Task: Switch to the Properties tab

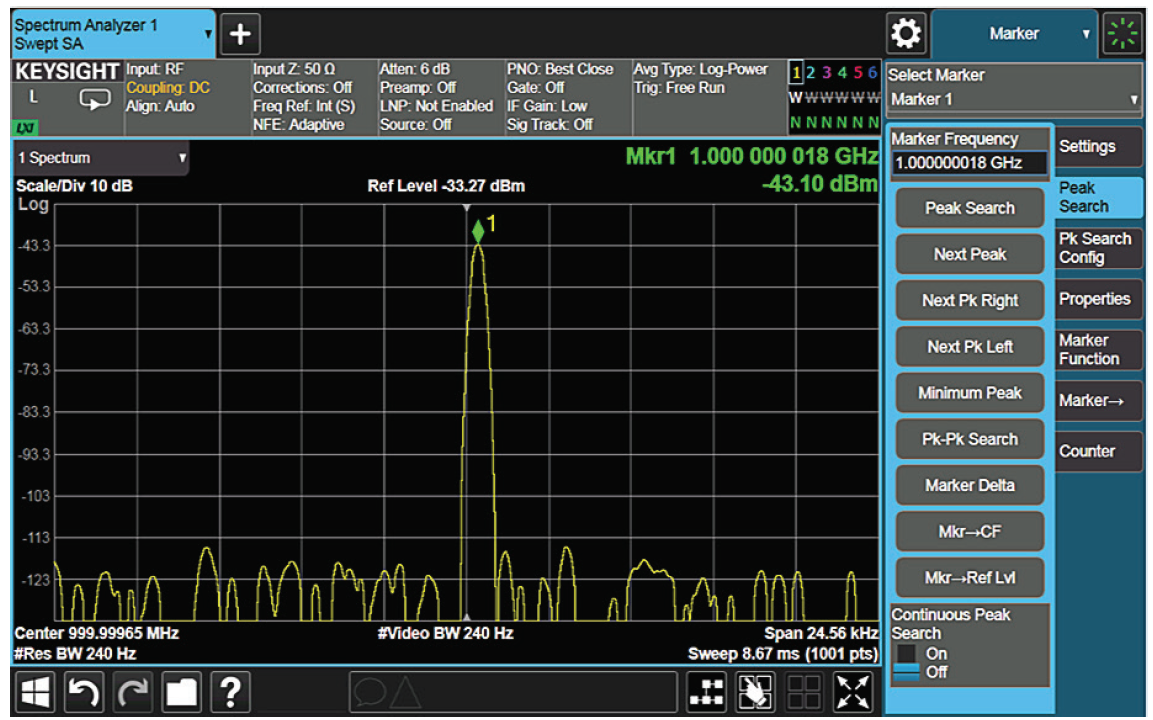Action: coord(1098,299)
